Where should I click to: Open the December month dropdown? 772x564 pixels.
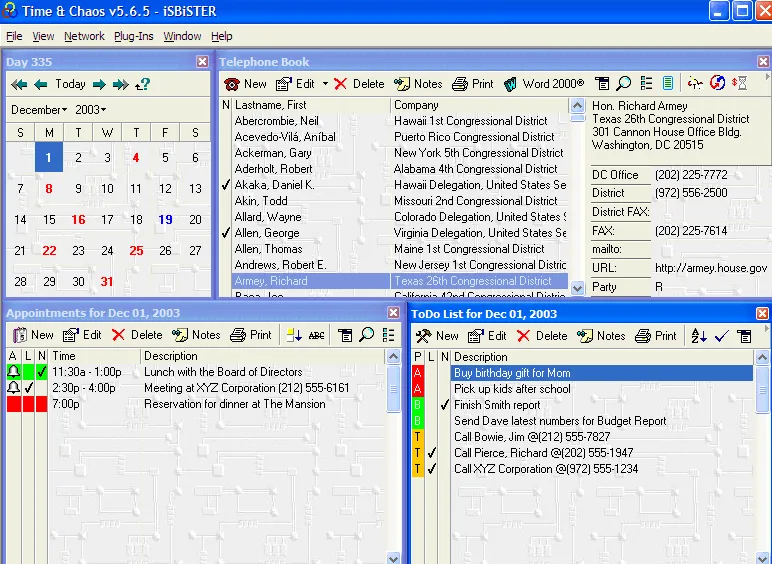[x=39, y=110]
